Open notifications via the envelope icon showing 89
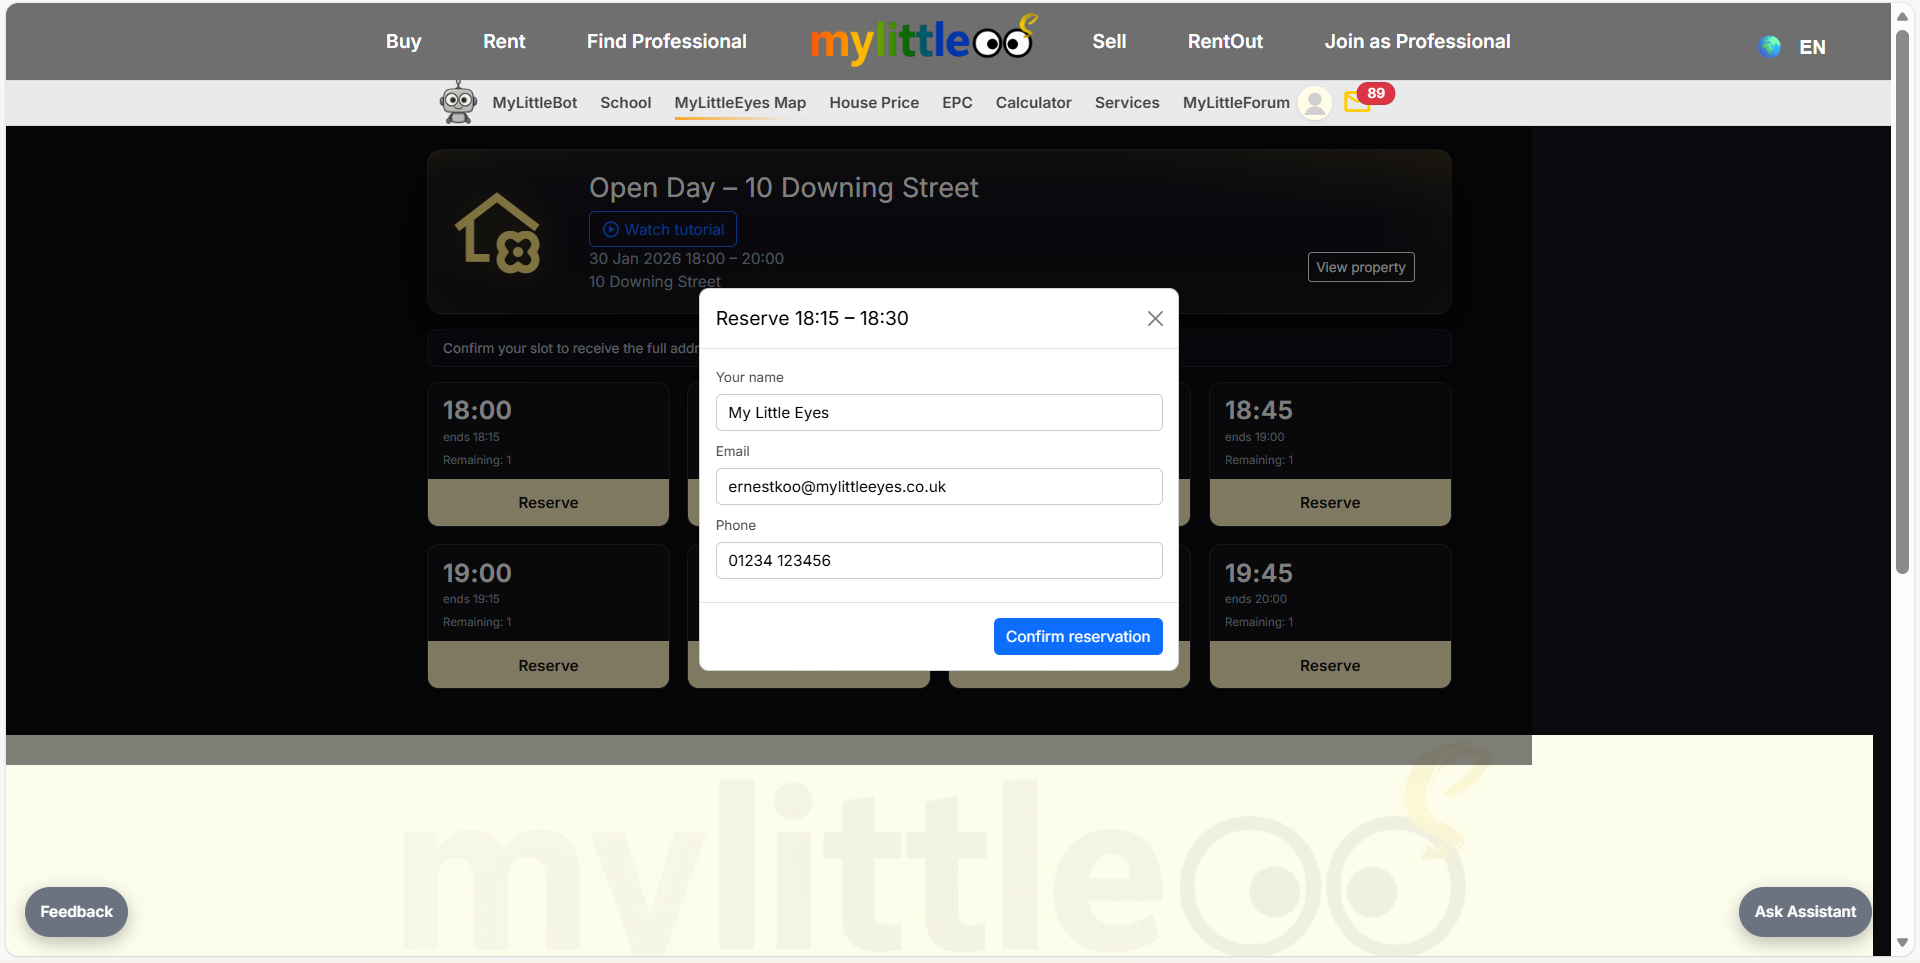 [x=1357, y=102]
